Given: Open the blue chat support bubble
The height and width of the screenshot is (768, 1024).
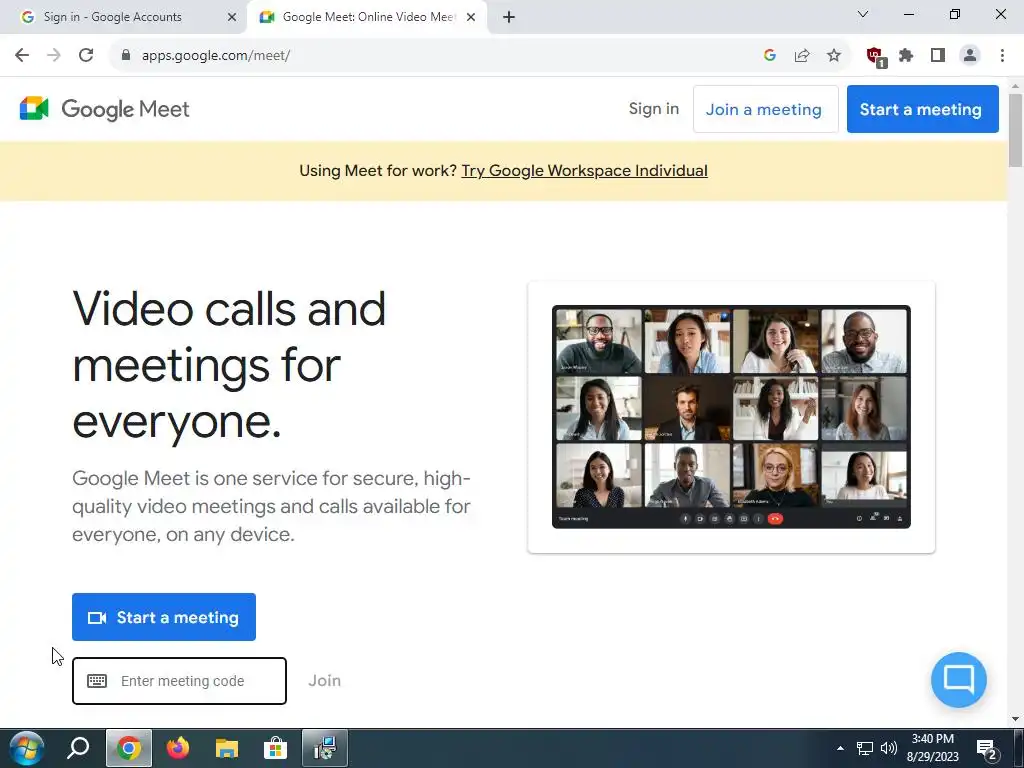Looking at the screenshot, I should click(959, 679).
